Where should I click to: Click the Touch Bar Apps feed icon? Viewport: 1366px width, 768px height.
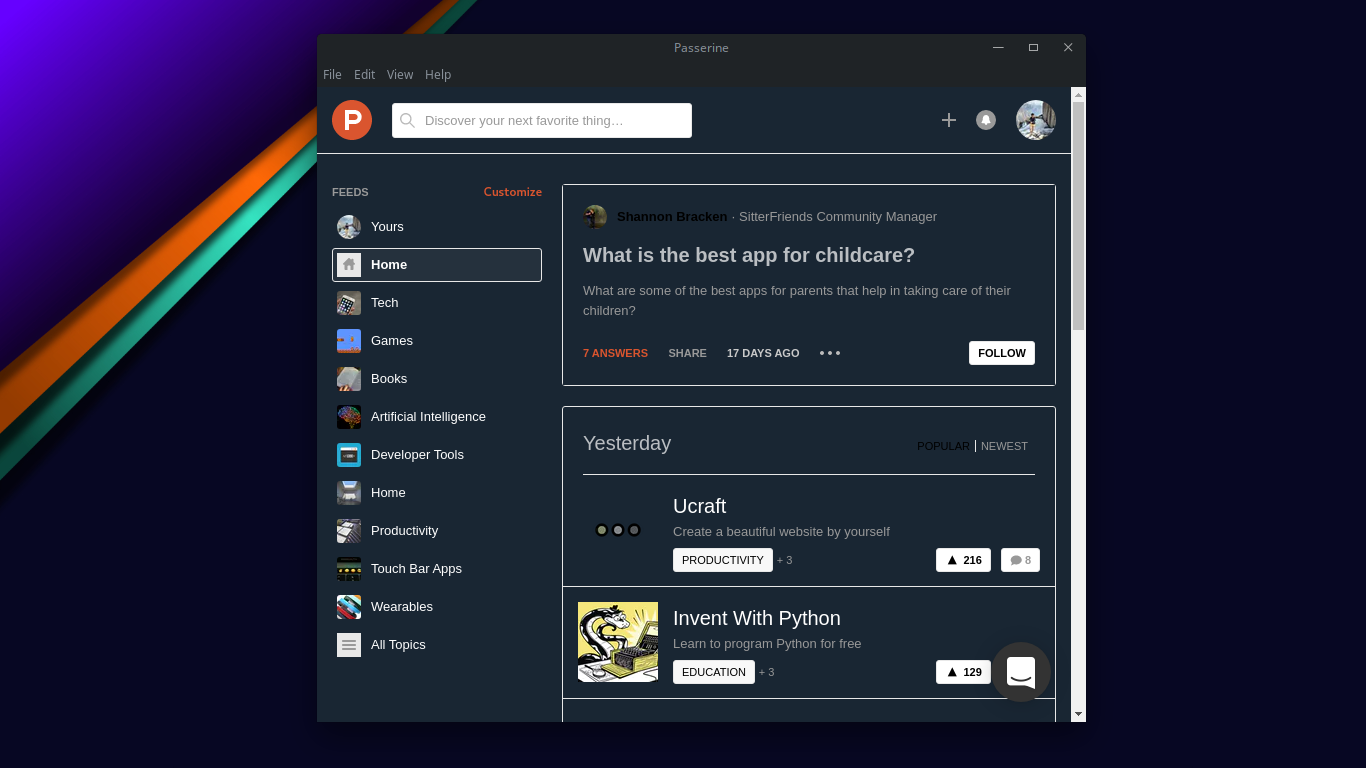click(x=349, y=569)
